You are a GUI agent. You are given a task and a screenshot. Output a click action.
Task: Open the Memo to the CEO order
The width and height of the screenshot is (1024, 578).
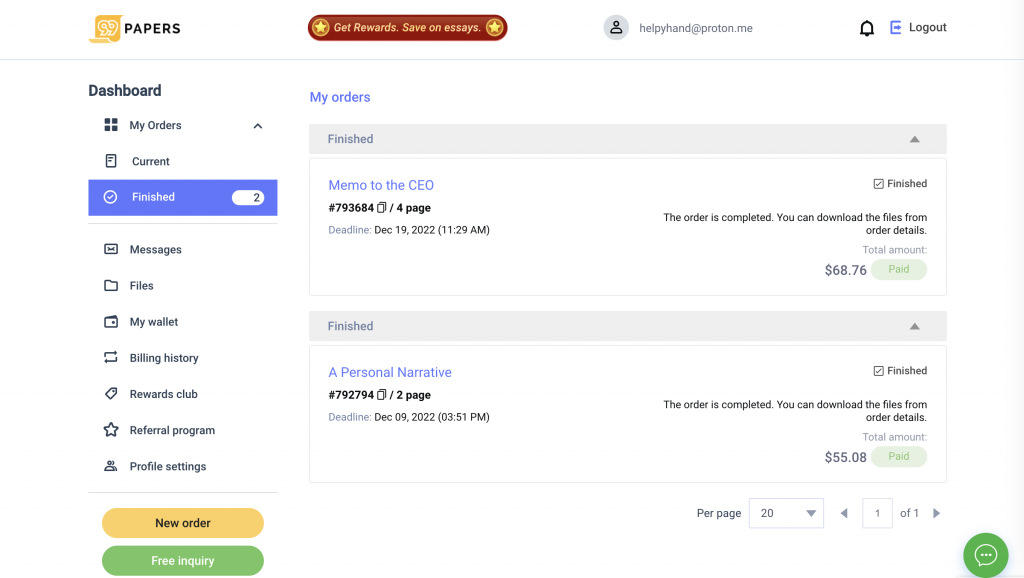point(381,185)
